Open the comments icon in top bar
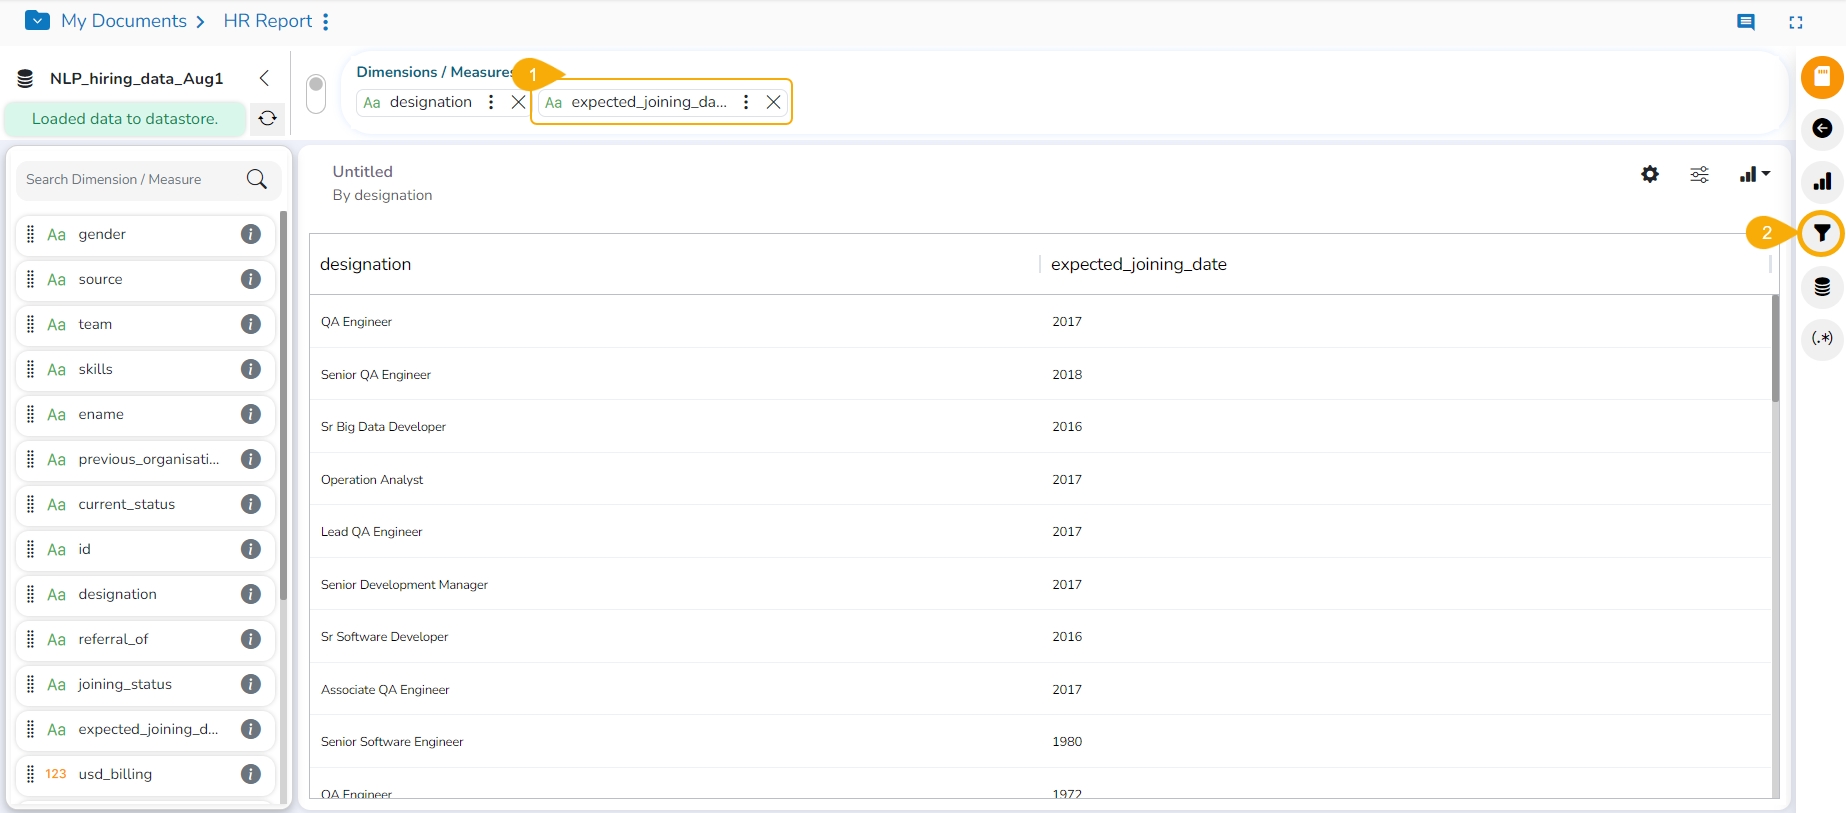1846x813 pixels. 1746,22
